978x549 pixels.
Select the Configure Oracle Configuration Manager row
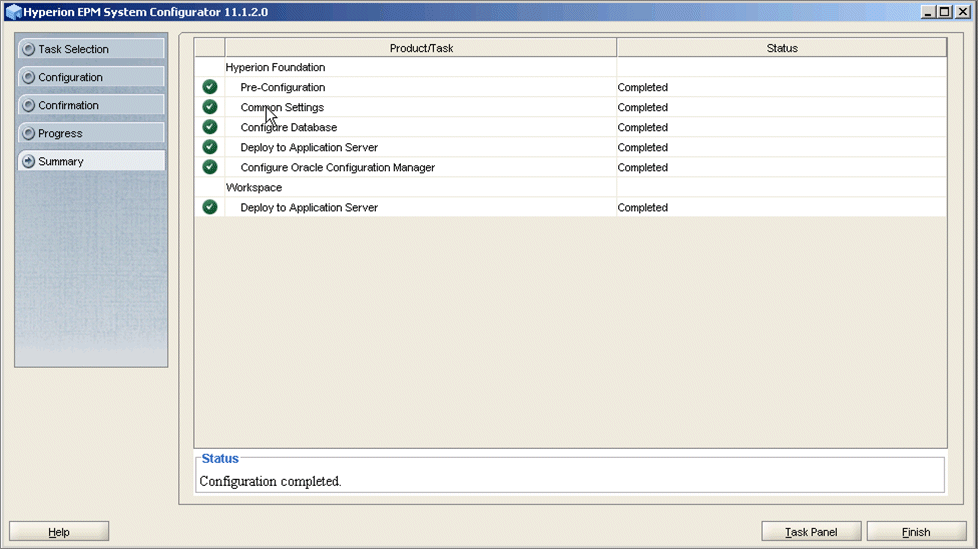570,167
